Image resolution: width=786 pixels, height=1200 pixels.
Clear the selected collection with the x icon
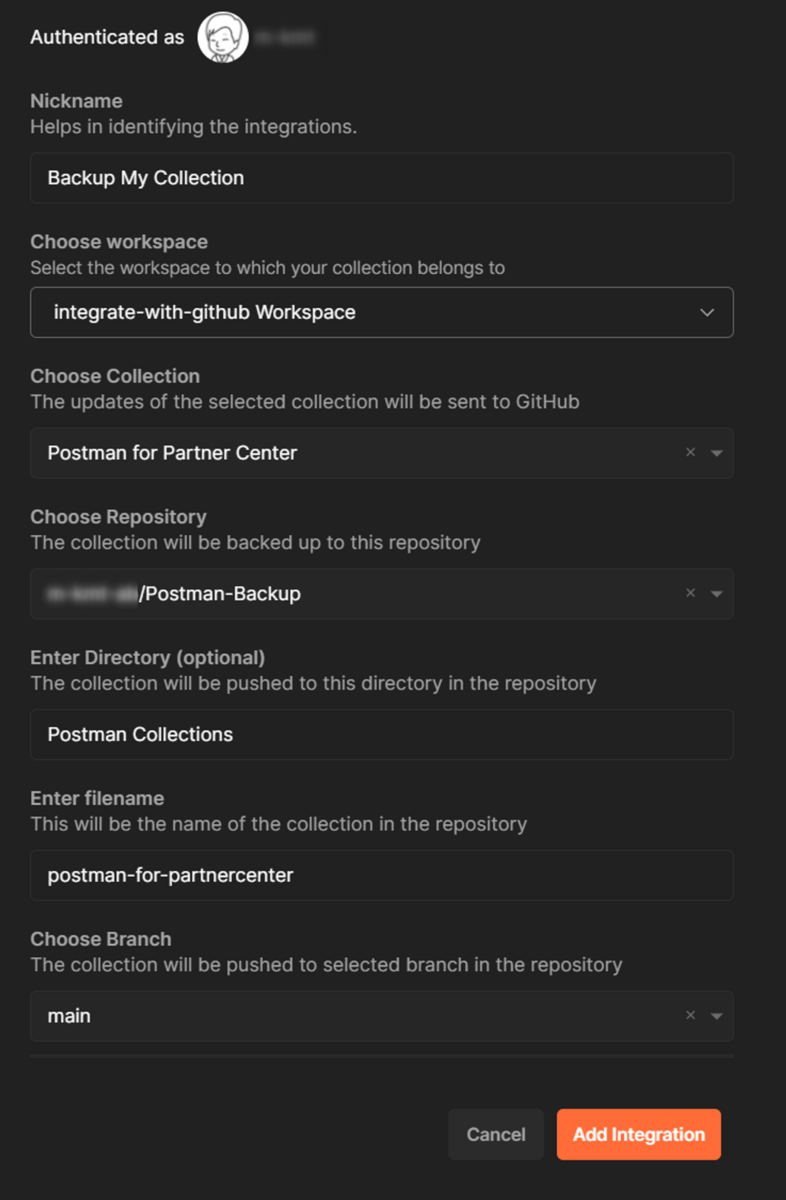click(x=690, y=453)
